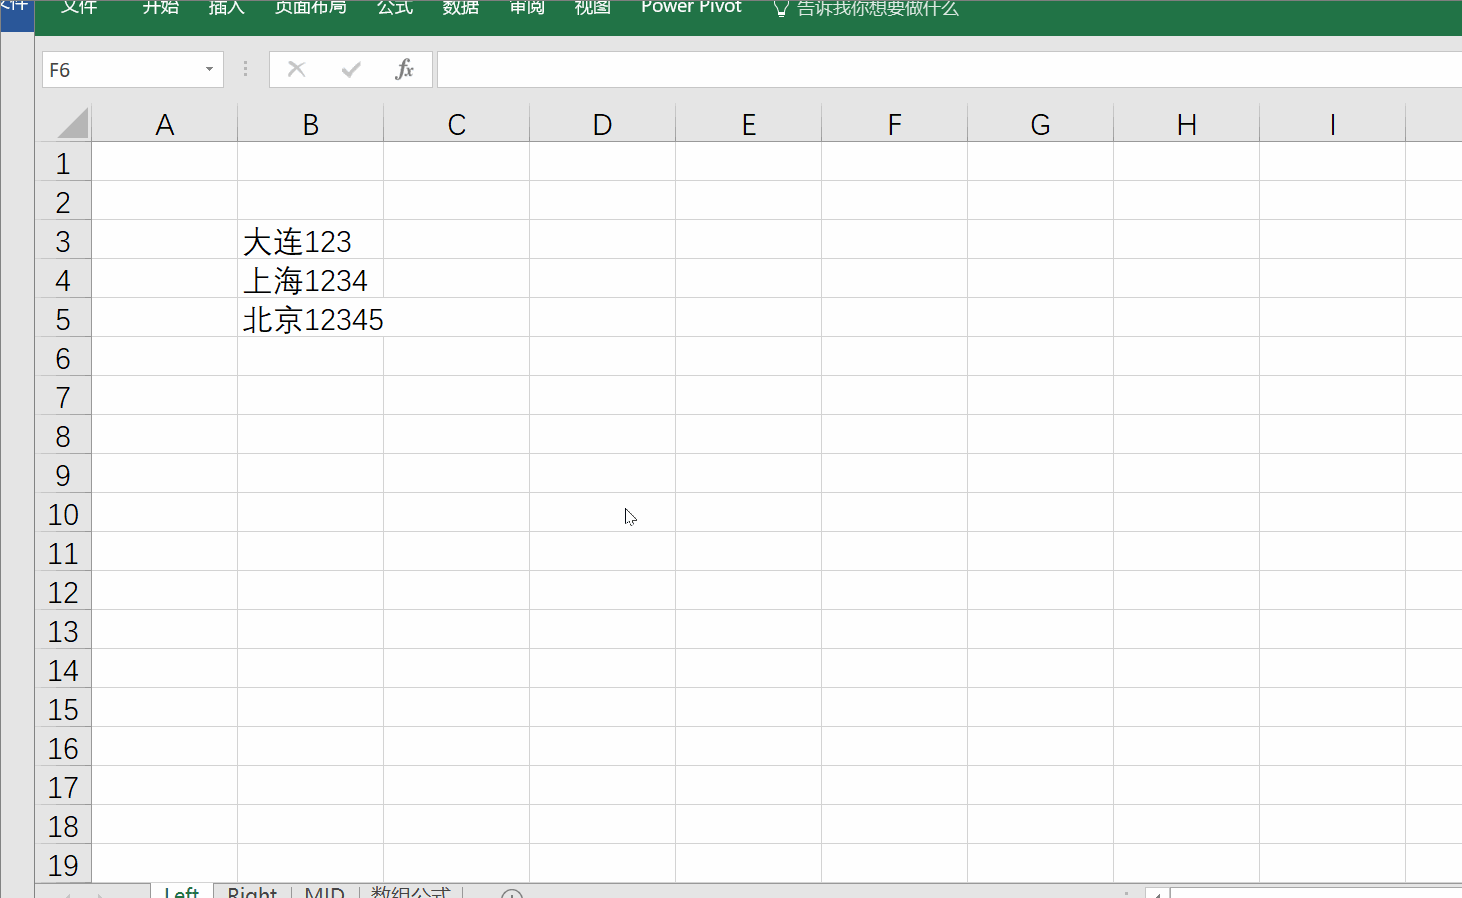Click the Cancel X icon in formula bar
The image size is (1462, 898).
[x=296, y=69]
